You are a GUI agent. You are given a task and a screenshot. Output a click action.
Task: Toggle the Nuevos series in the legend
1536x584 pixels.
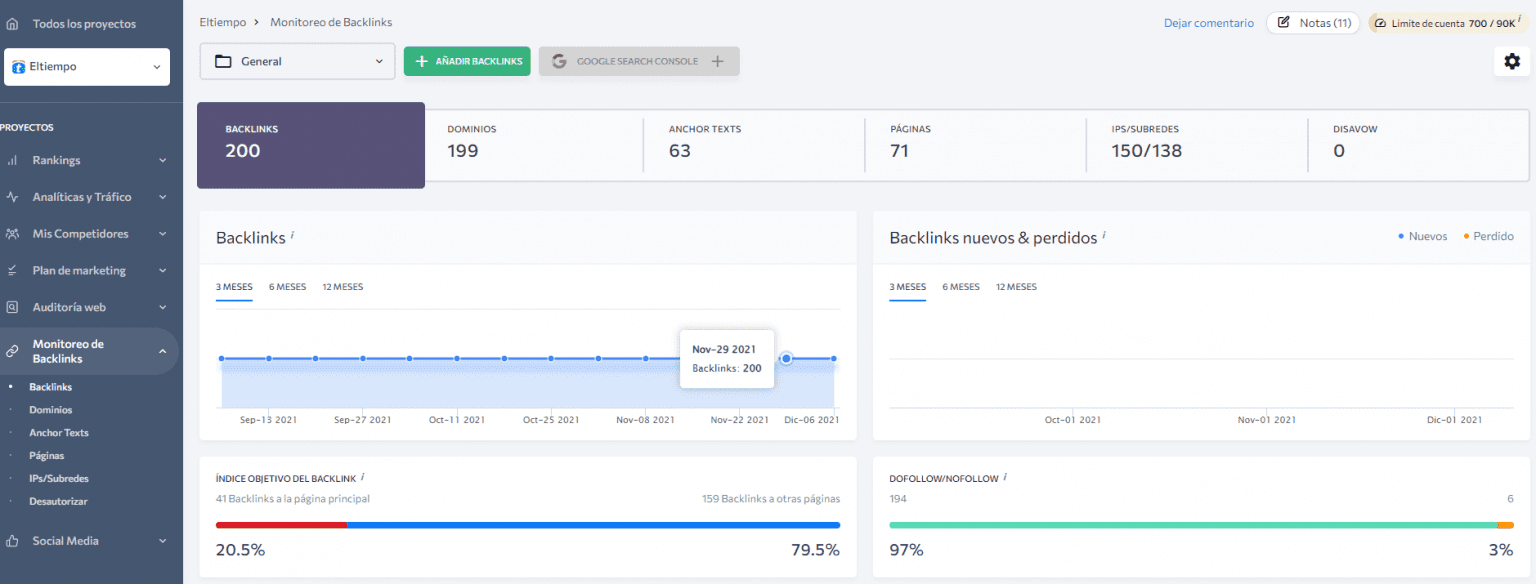[1422, 236]
